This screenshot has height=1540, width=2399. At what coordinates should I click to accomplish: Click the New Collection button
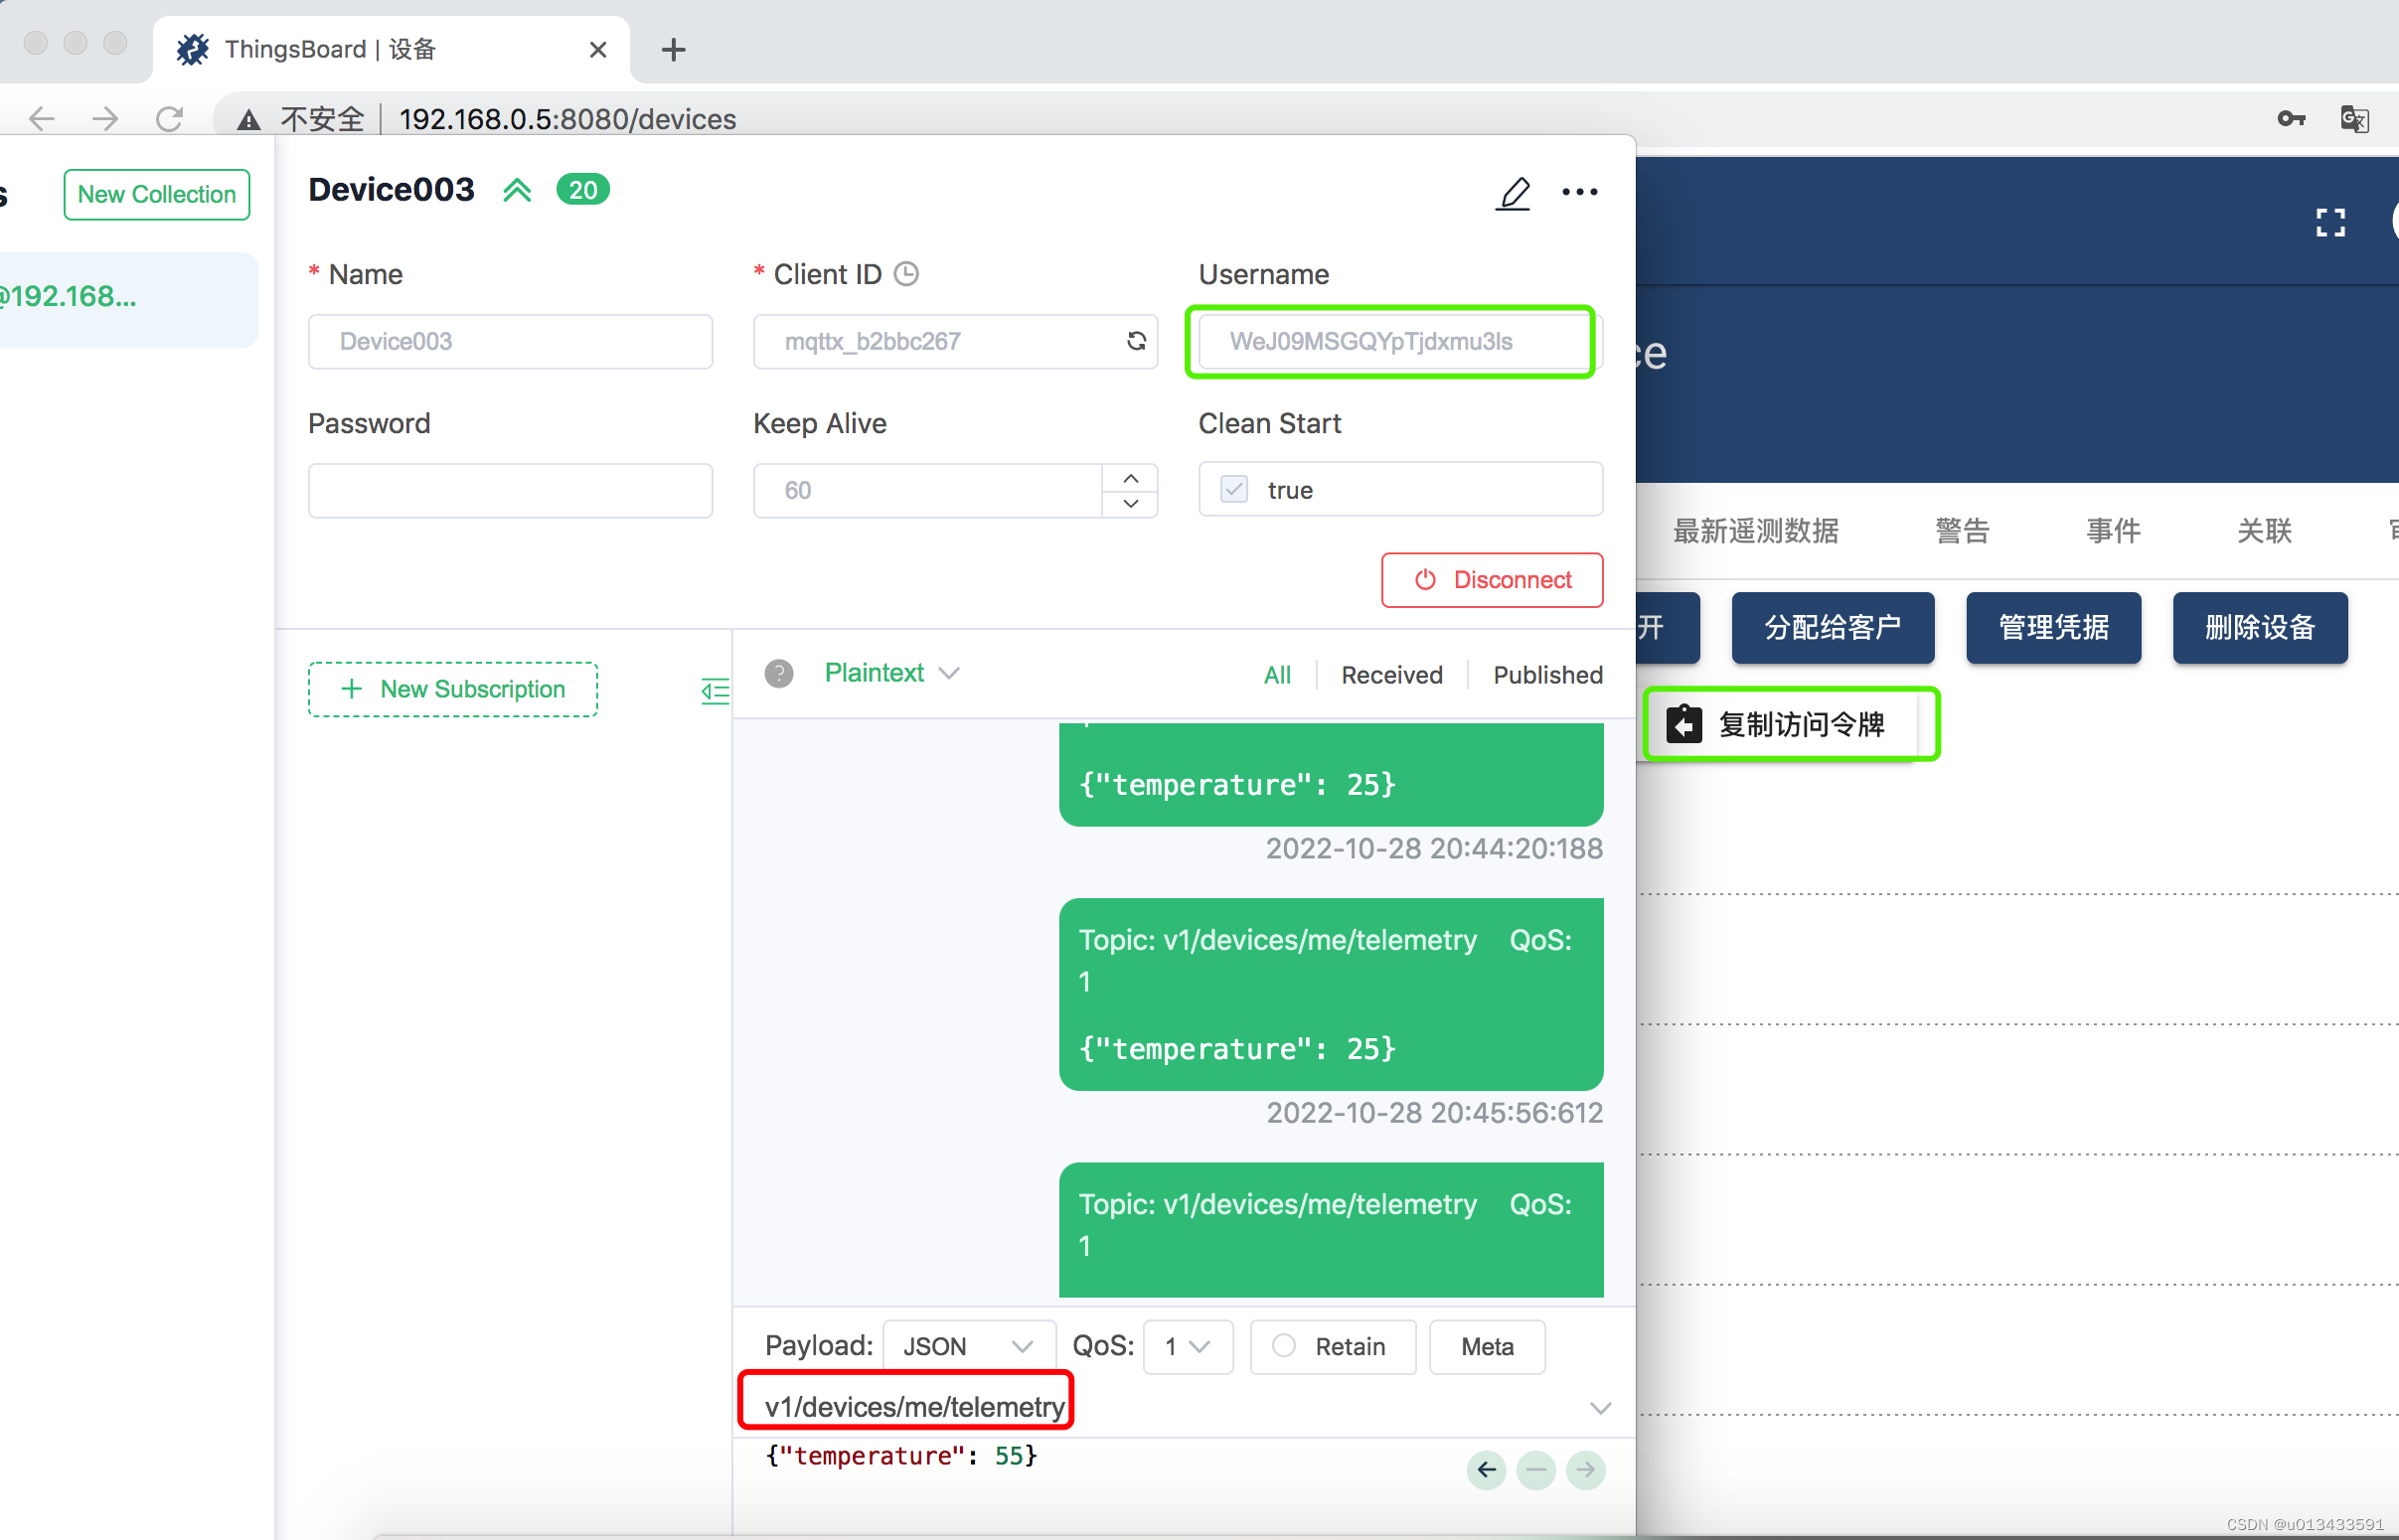156,194
